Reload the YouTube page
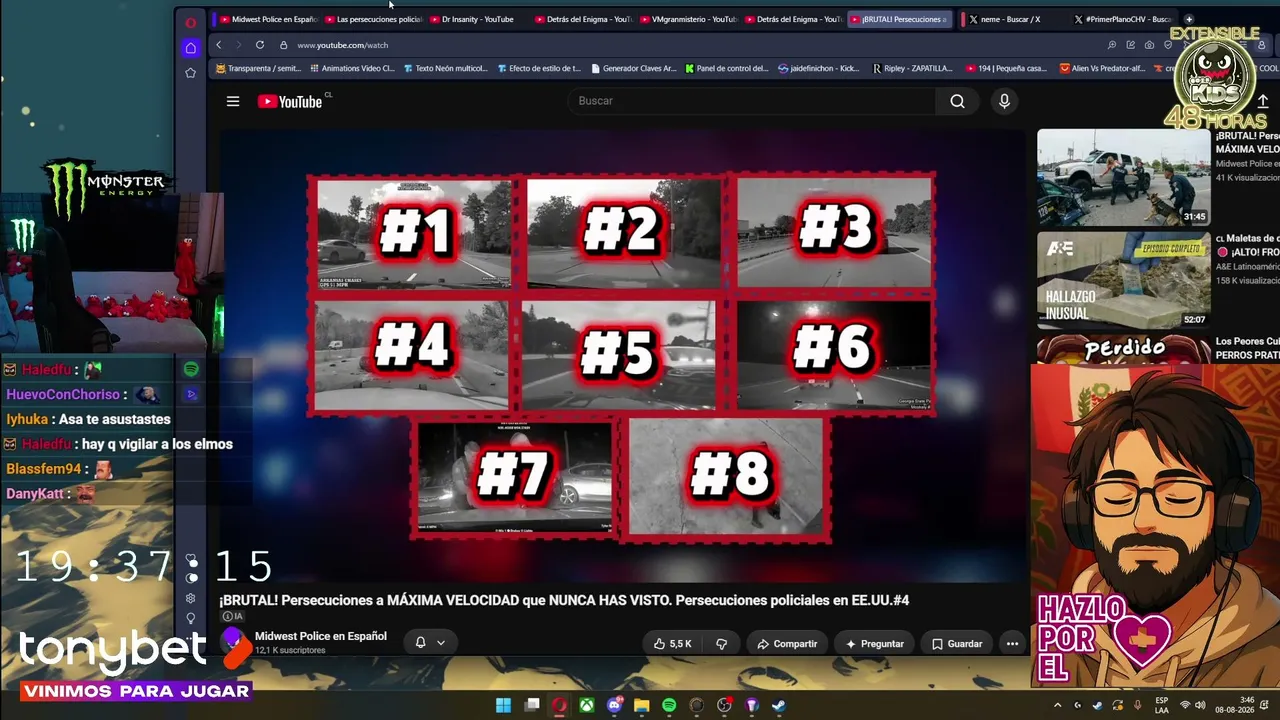 click(x=260, y=45)
